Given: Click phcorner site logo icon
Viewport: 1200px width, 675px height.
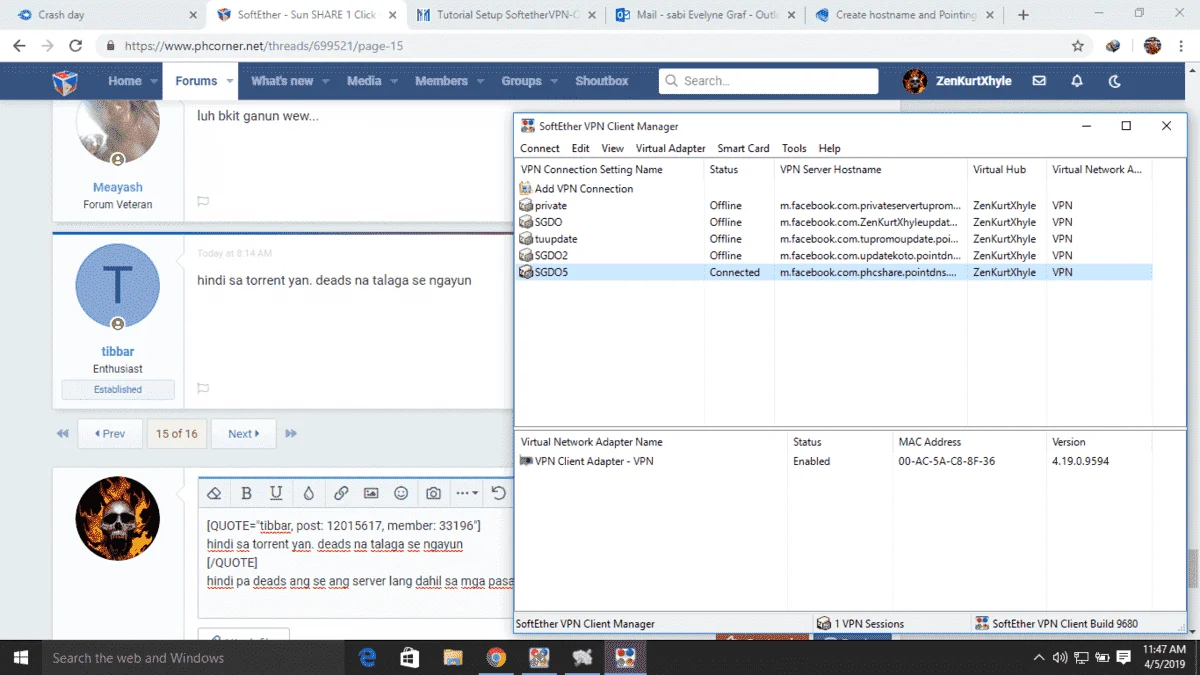Looking at the screenshot, I should (65, 81).
